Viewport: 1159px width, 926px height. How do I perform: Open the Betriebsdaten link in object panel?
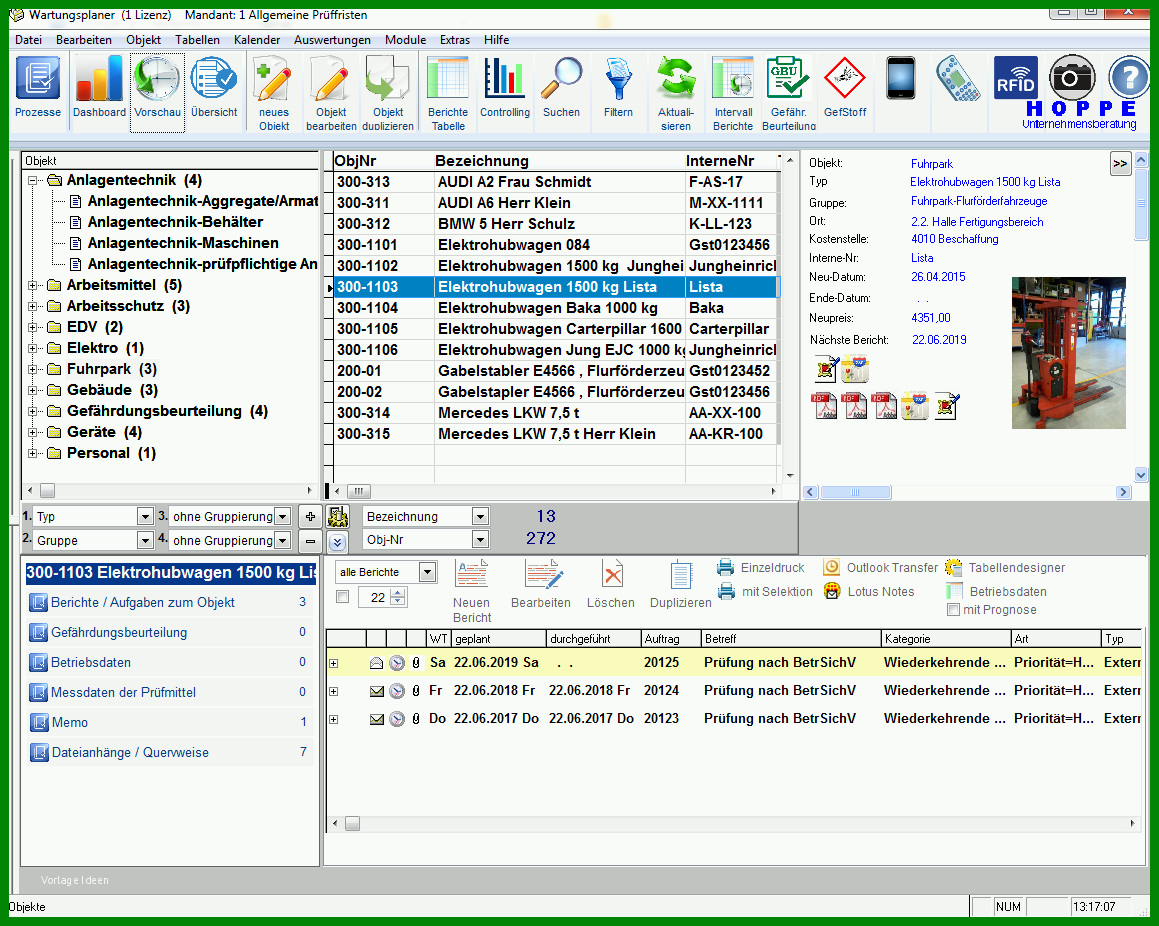pos(91,662)
